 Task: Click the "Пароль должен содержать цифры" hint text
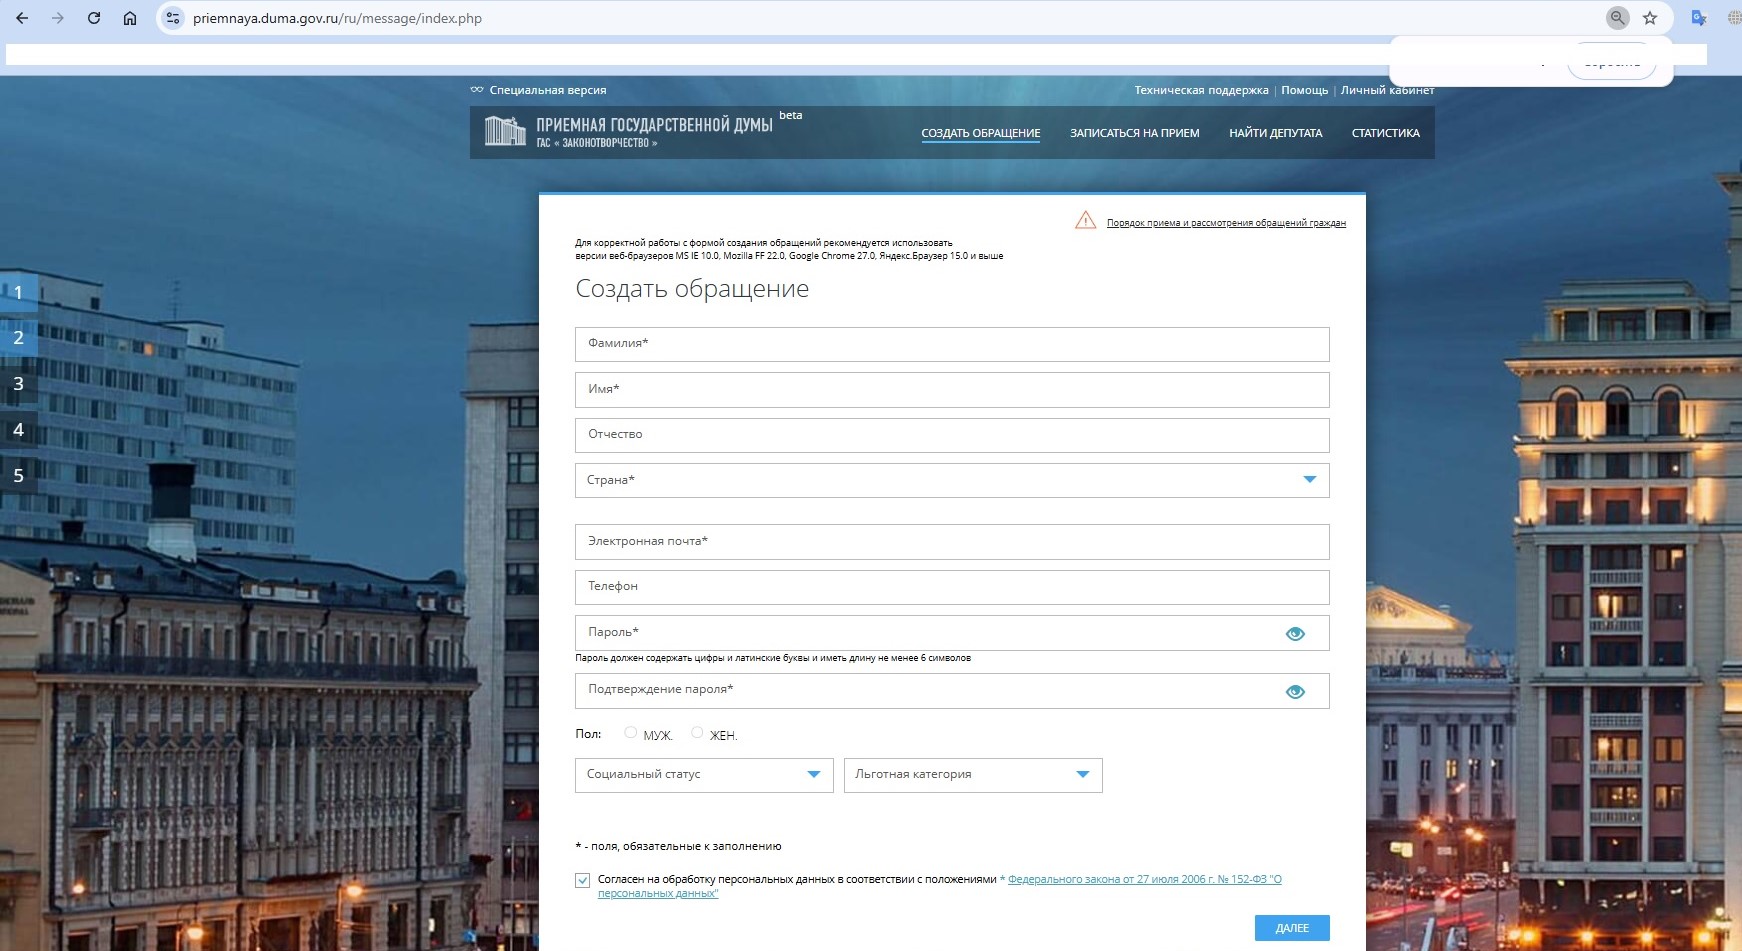click(x=773, y=658)
